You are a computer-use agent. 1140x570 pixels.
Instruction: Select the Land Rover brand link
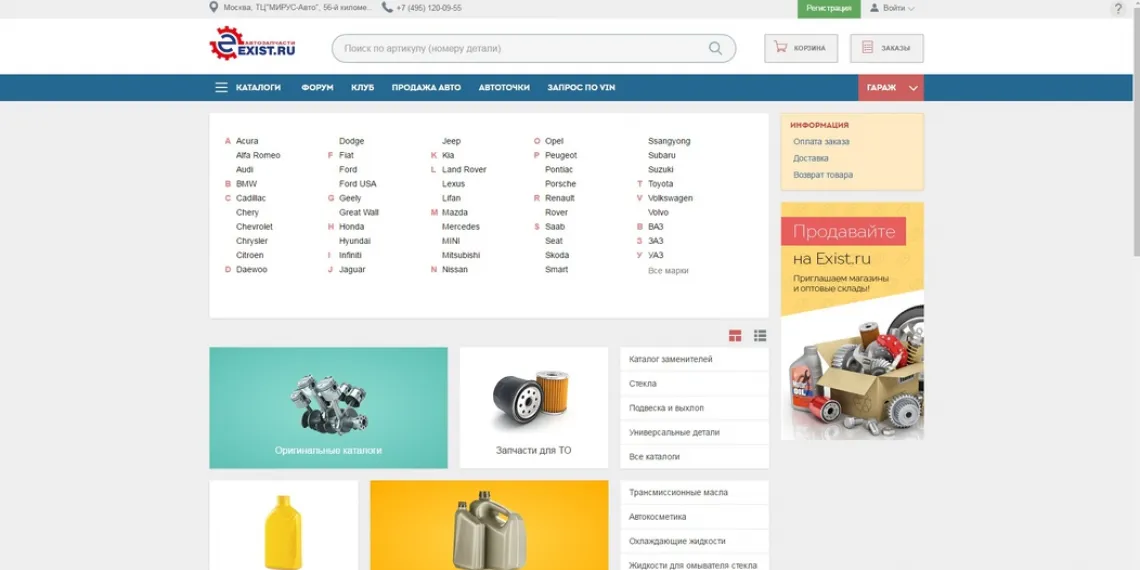(464, 169)
